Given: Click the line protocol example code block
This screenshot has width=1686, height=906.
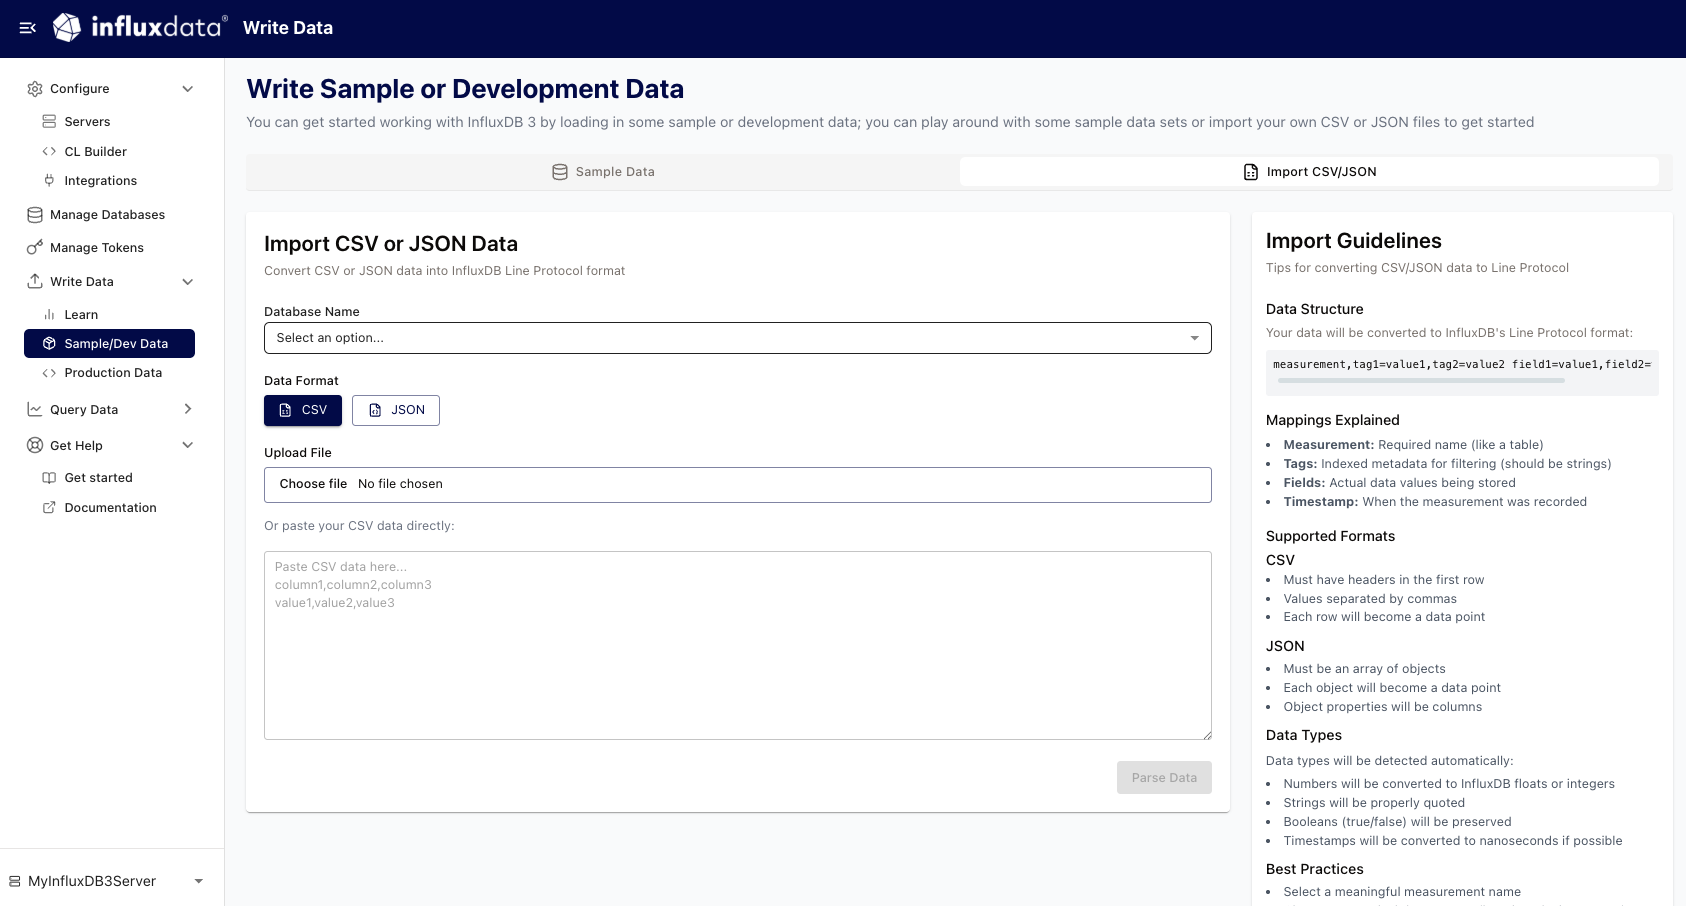Looking at the screenshot, I should [1462, 372].
